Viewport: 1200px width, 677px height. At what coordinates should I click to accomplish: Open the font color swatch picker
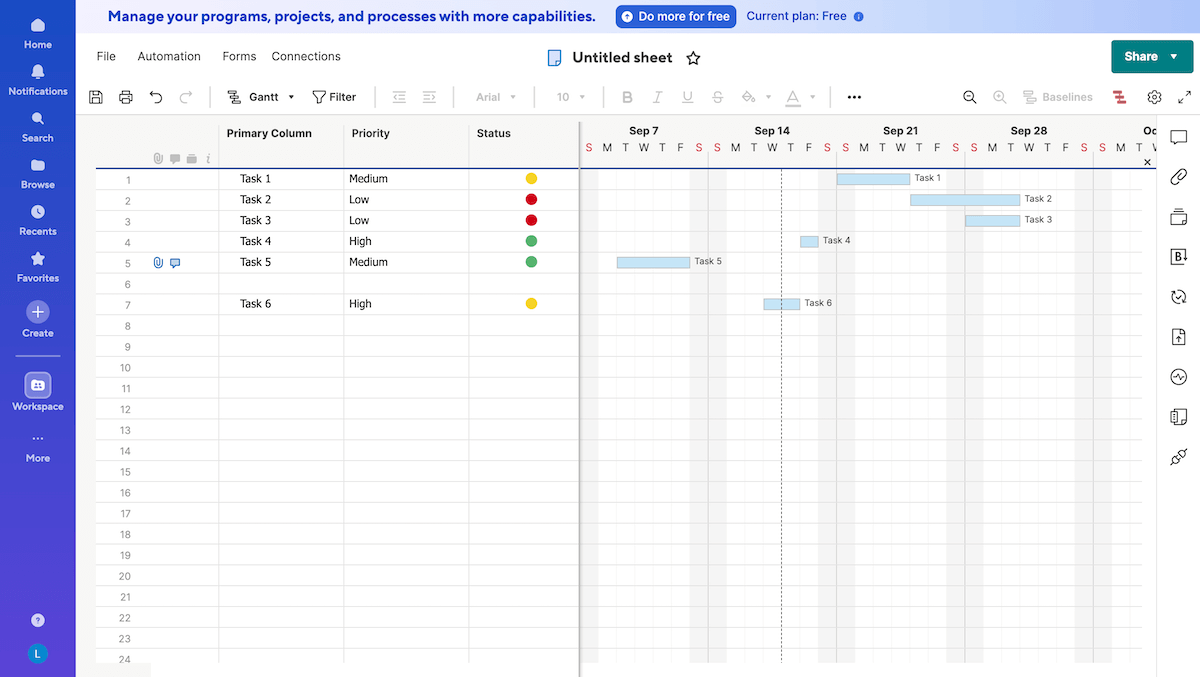(x=793, y=97)
